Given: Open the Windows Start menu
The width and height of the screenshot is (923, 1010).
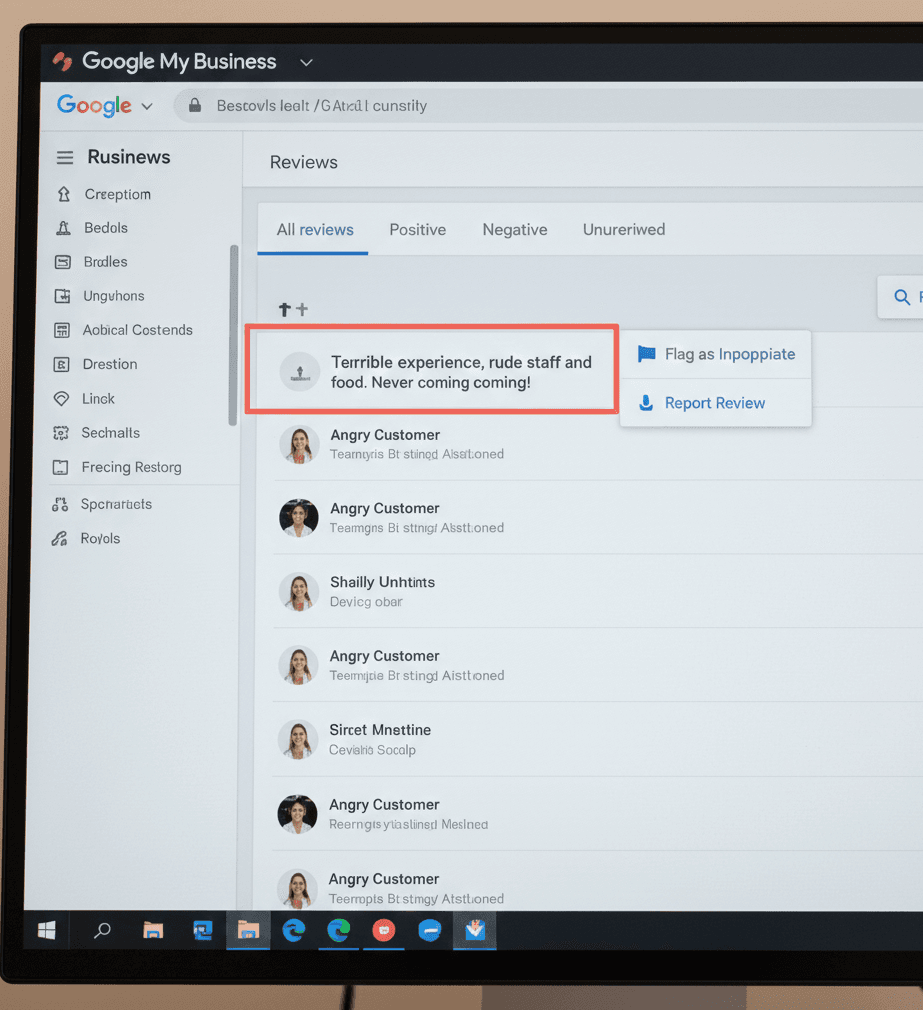Looking at the screenshot, I should click(x=46, y=930).
